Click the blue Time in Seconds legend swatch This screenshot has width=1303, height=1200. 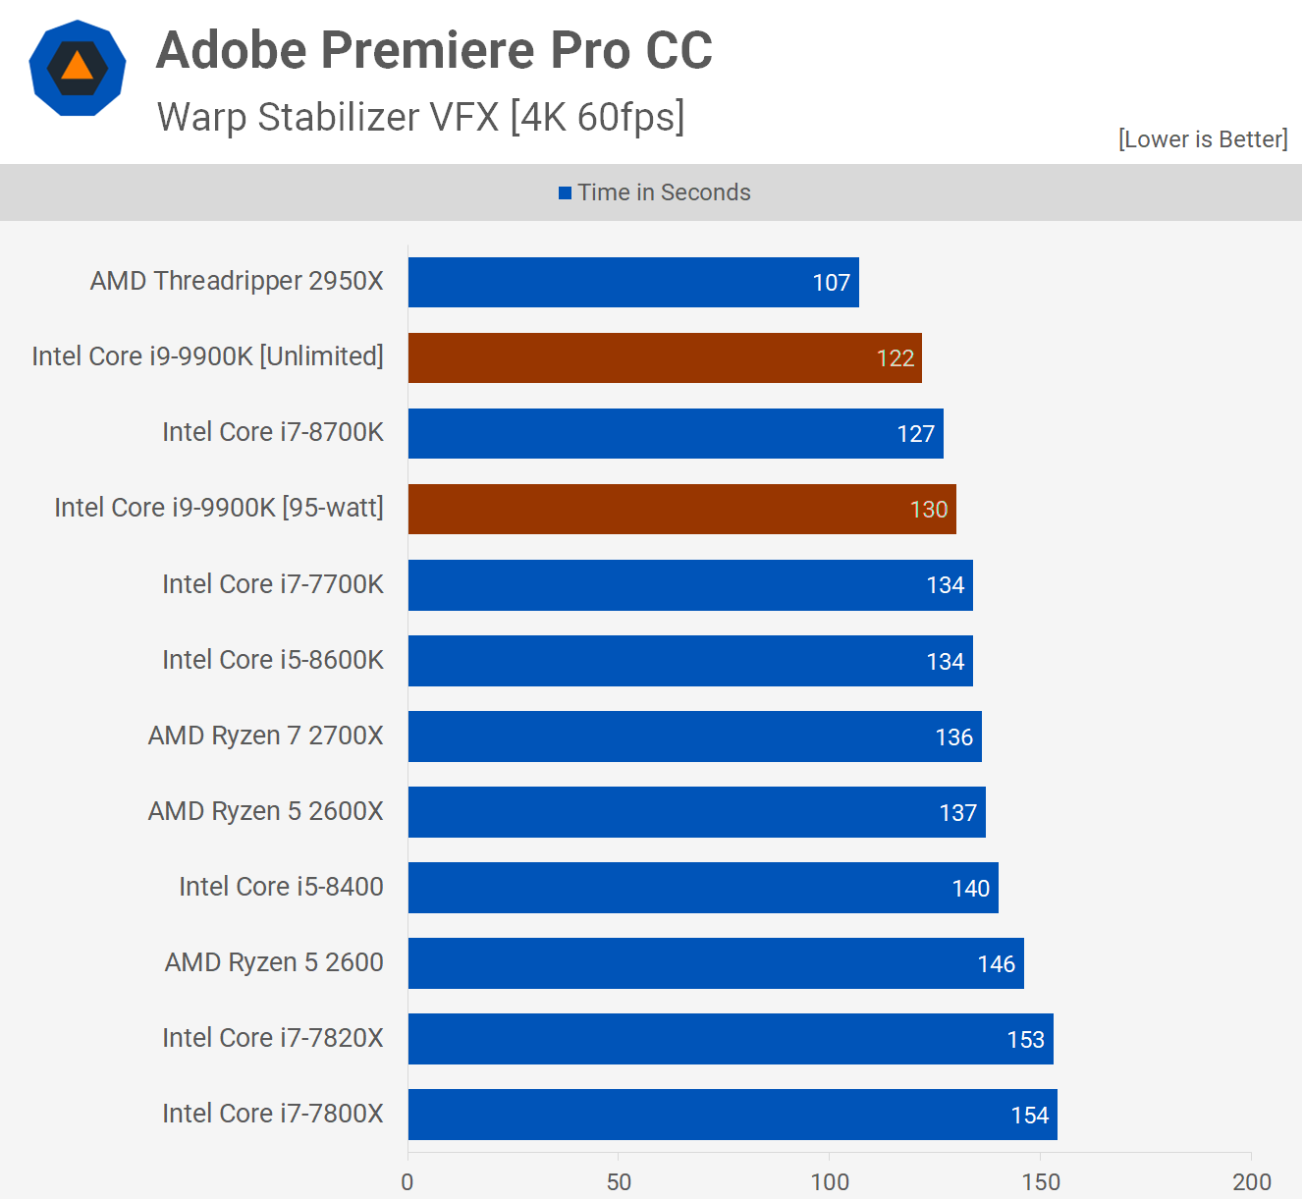[x=565, y=193]
